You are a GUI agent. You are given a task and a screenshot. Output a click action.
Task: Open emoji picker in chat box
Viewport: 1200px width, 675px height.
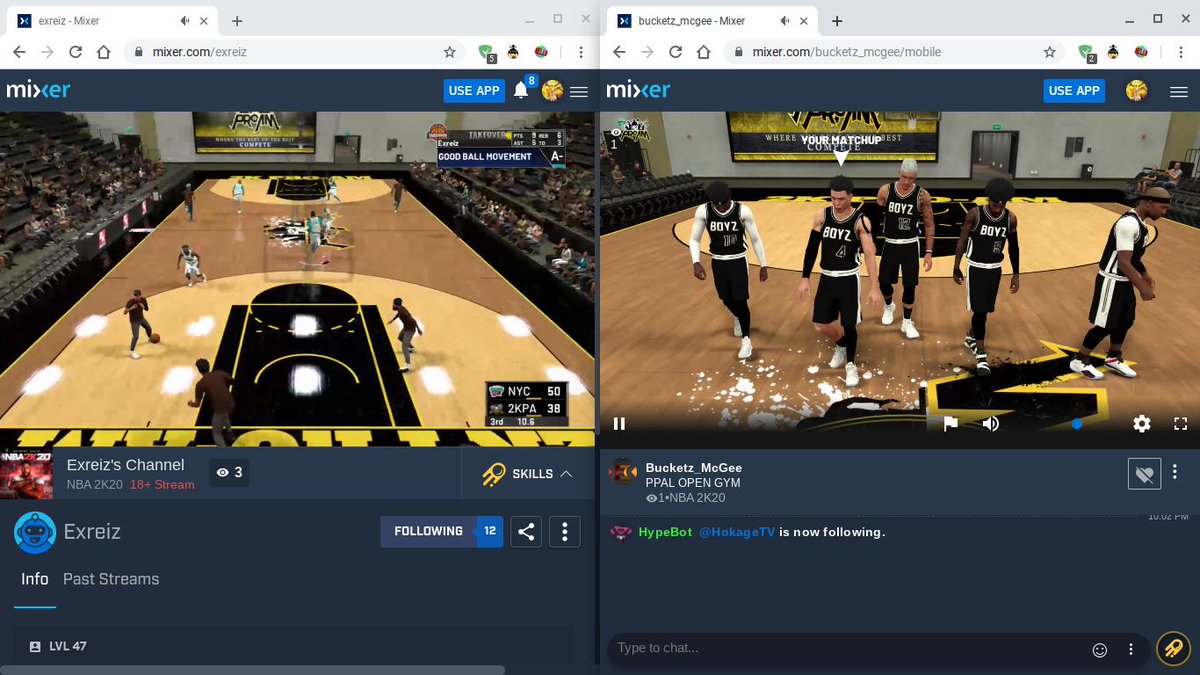(x=1100, y=650)
